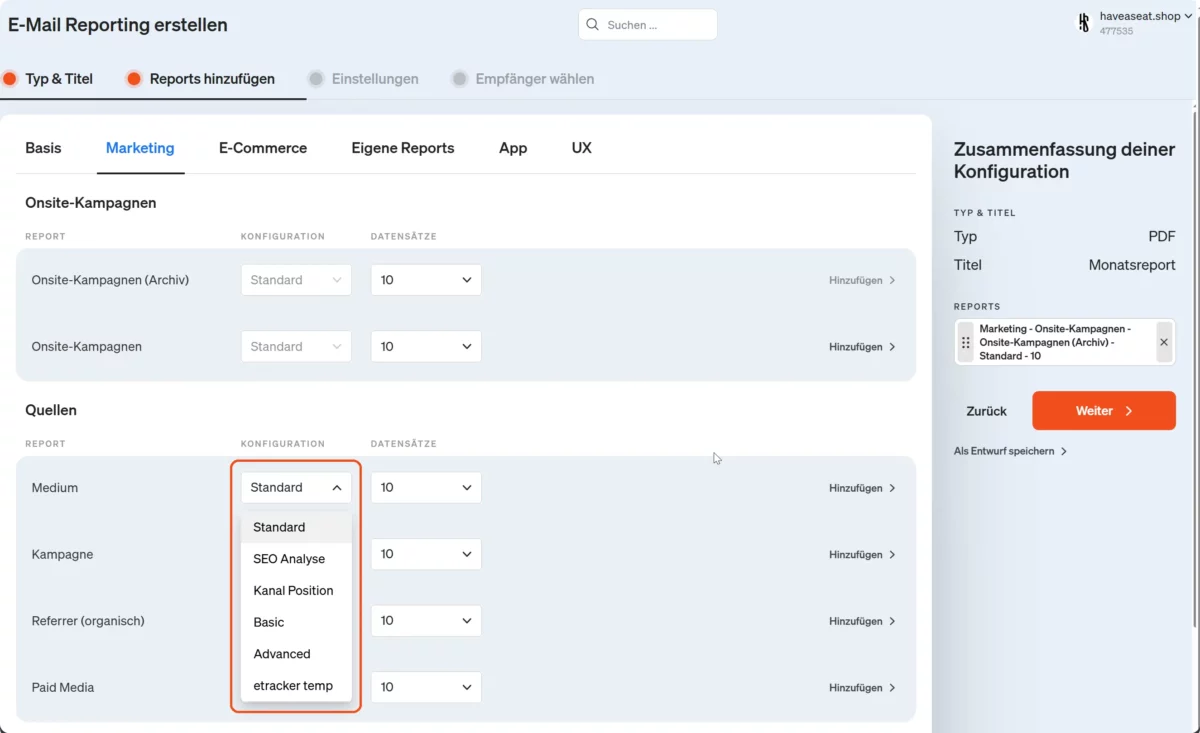
Task: Open the Paid Media Datensätze dropdown
Action: [426, 687]
